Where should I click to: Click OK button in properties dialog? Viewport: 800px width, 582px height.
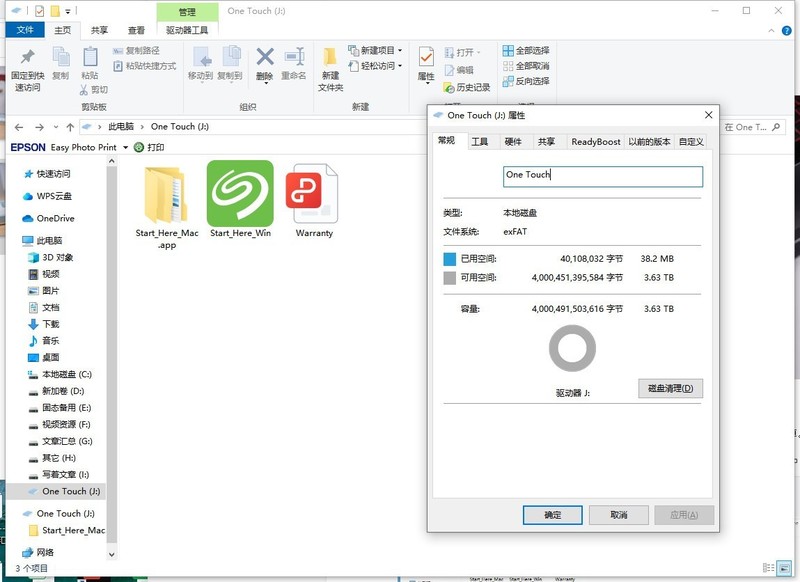pos(553,515)
